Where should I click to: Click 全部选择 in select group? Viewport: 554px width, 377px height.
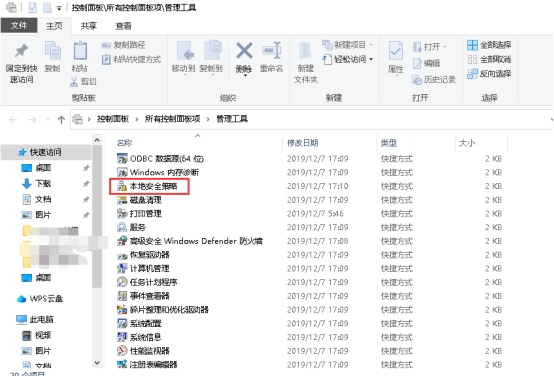pyautogui.click(x=489, y=45)
